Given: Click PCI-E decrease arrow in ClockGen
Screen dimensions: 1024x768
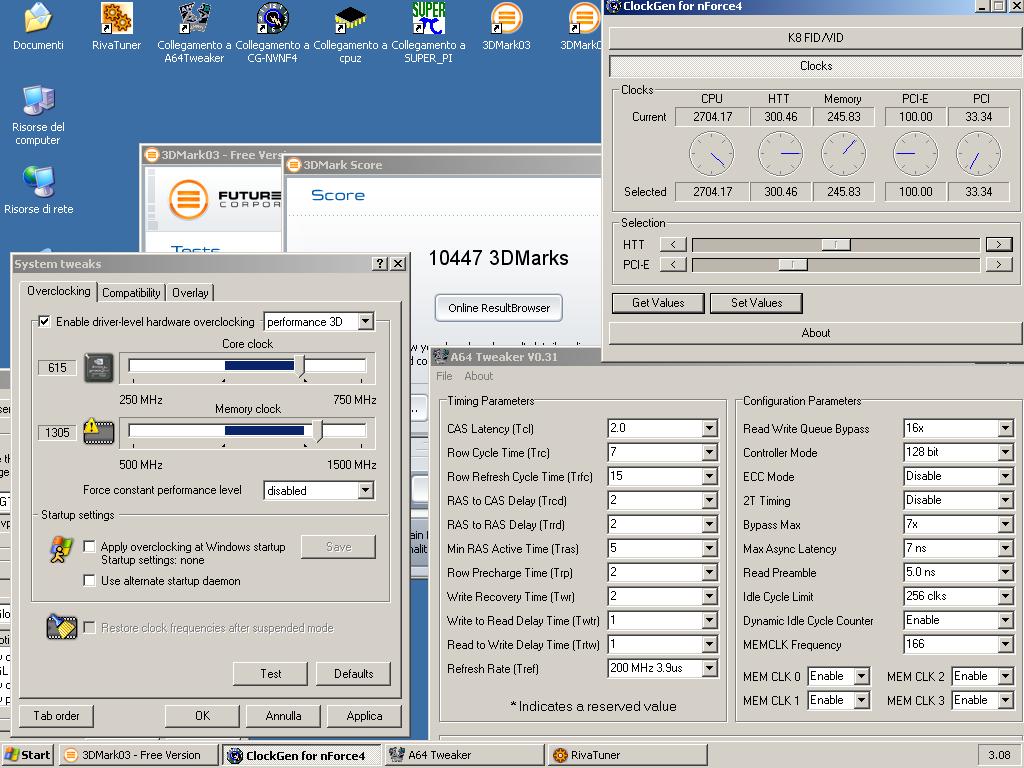Looking at the screenshot, I should click(x=673, y=264).
